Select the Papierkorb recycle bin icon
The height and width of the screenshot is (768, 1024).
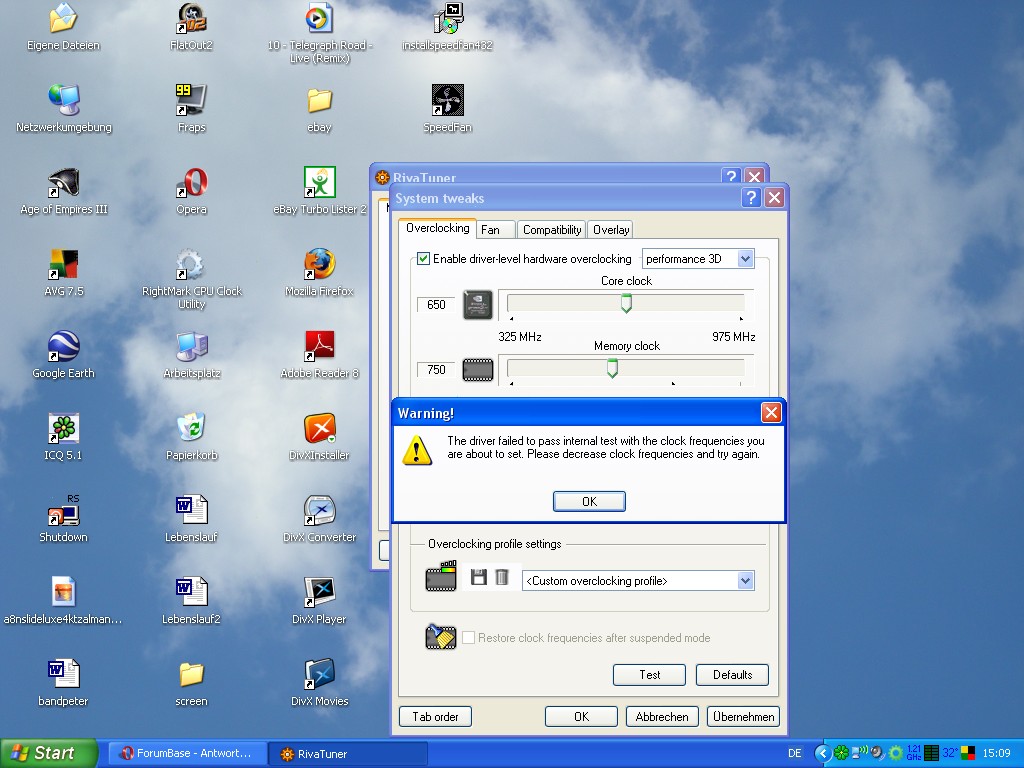191,436
